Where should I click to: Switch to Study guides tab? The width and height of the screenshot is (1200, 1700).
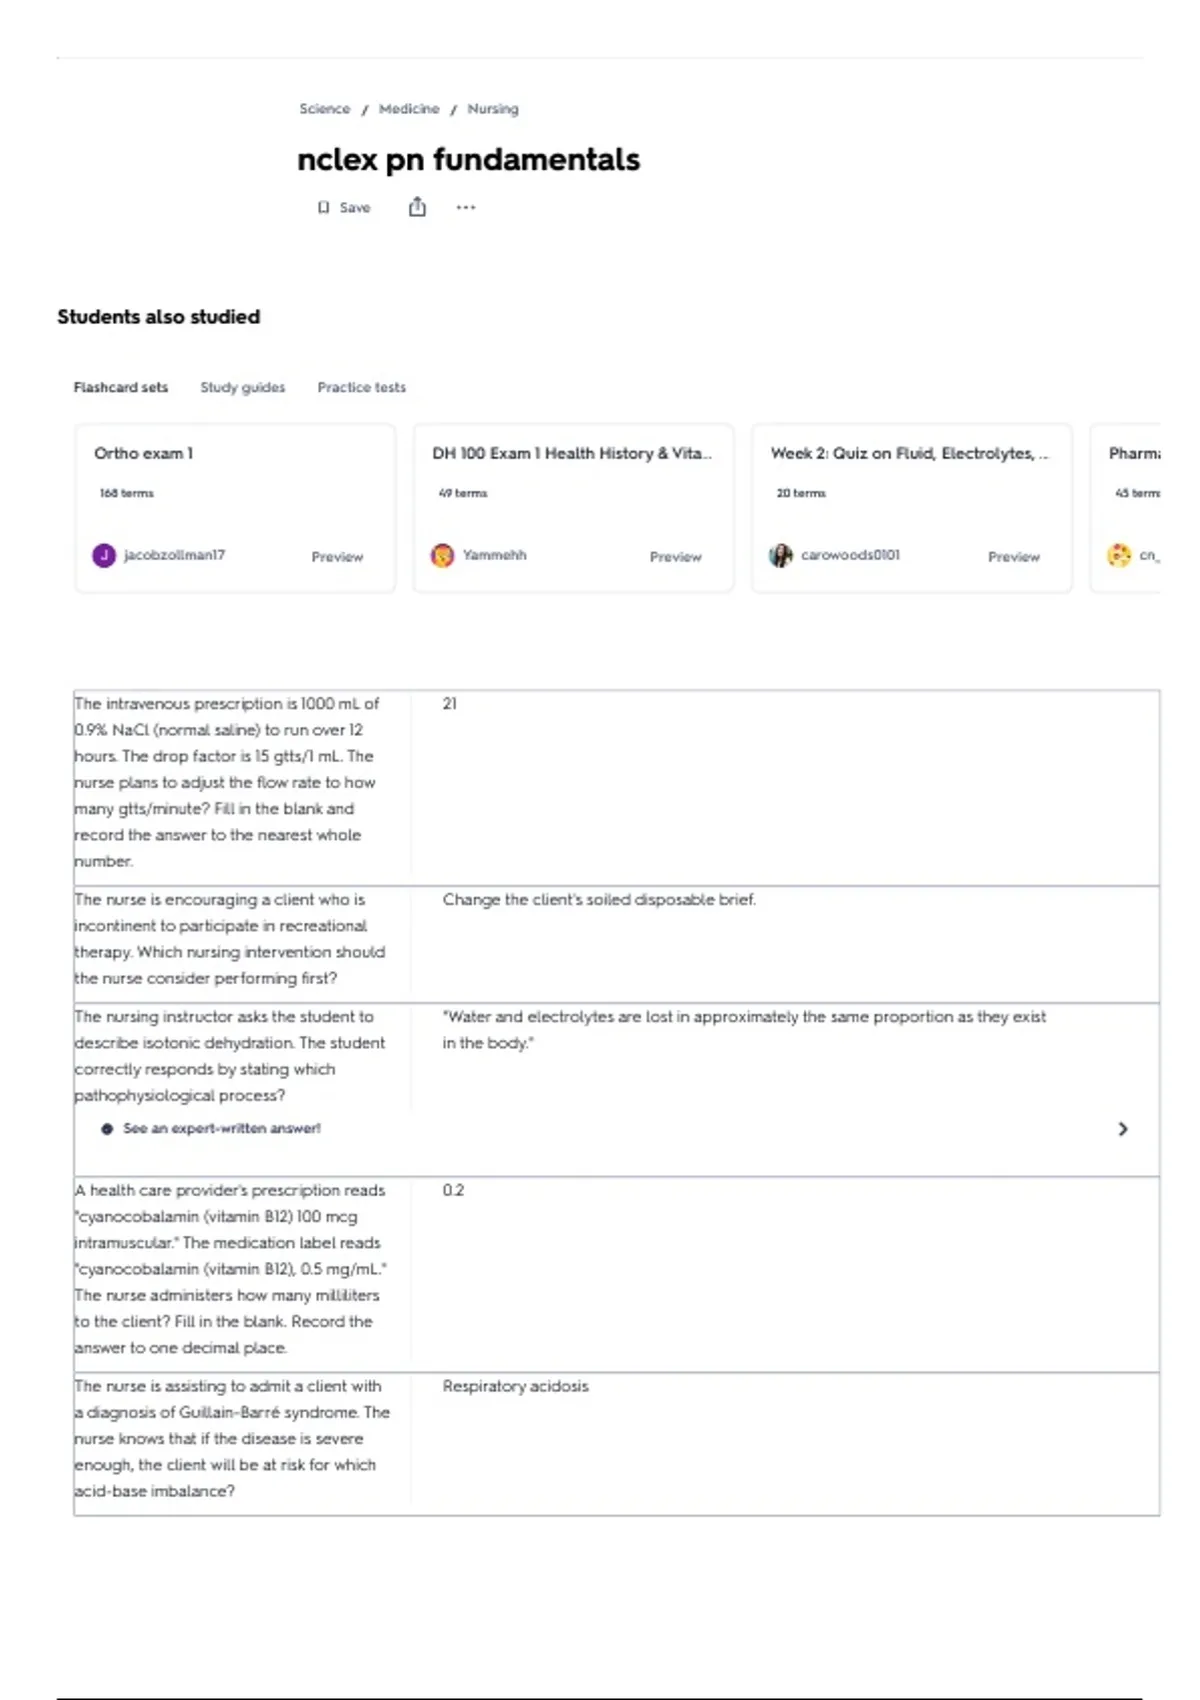pos(242,387)
